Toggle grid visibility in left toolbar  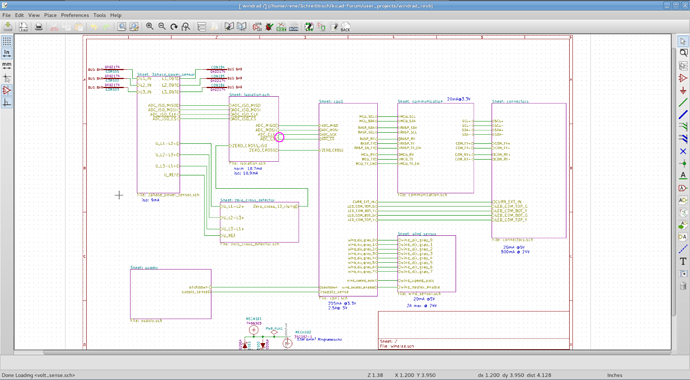pyautogui.click(x=7, y=41)
